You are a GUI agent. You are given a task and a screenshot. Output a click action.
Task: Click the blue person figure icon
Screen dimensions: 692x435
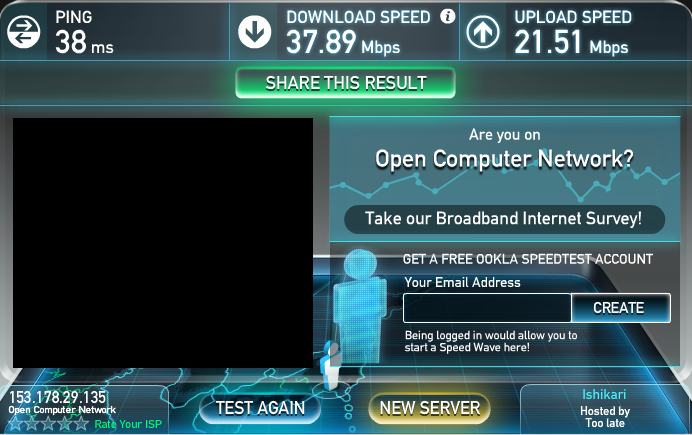pos(360,304)
